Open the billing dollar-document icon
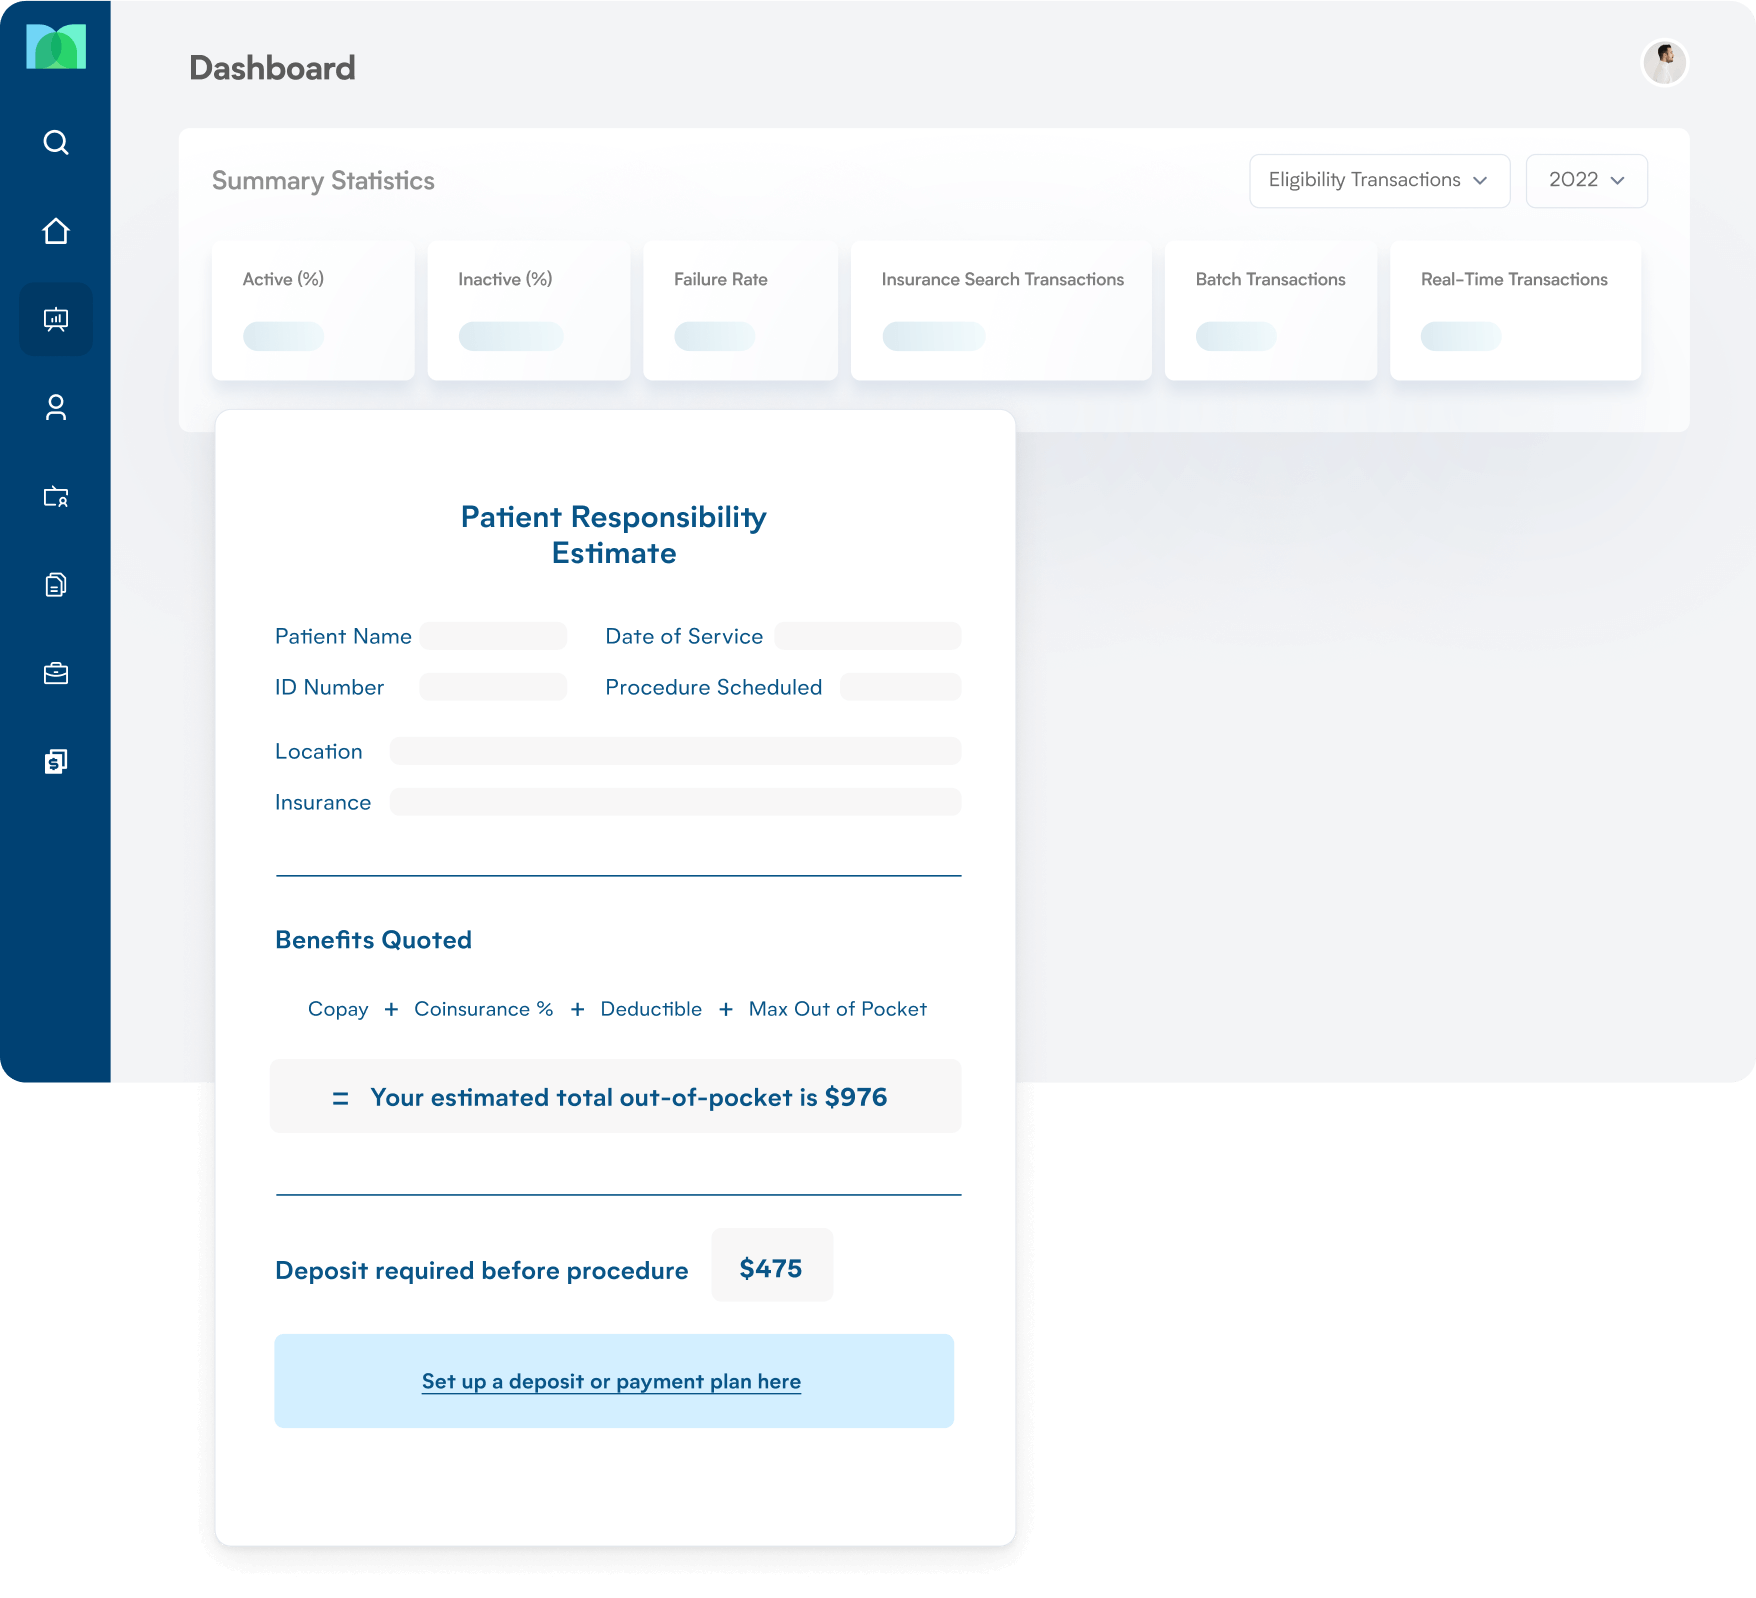The height and width of the screenshot is (1598, 1756). point(56,760)
